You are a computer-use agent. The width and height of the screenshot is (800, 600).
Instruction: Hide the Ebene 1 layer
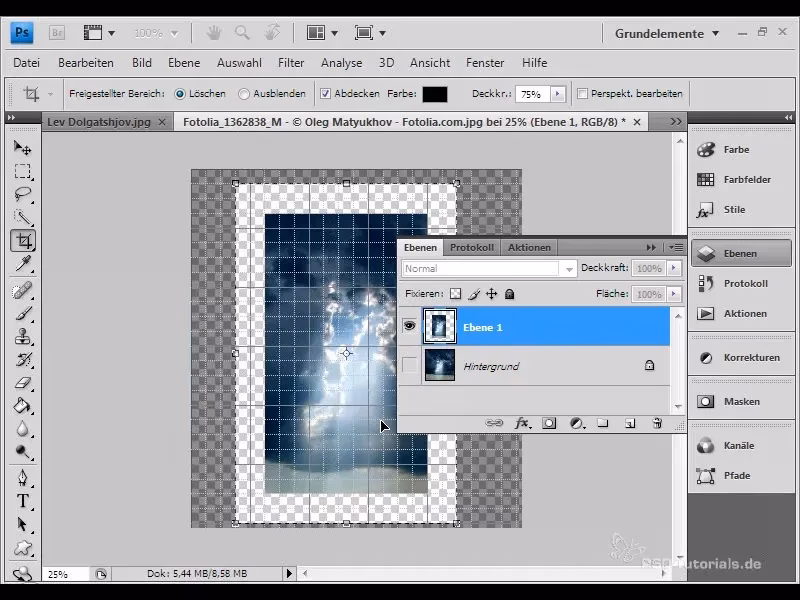(410, 326)
